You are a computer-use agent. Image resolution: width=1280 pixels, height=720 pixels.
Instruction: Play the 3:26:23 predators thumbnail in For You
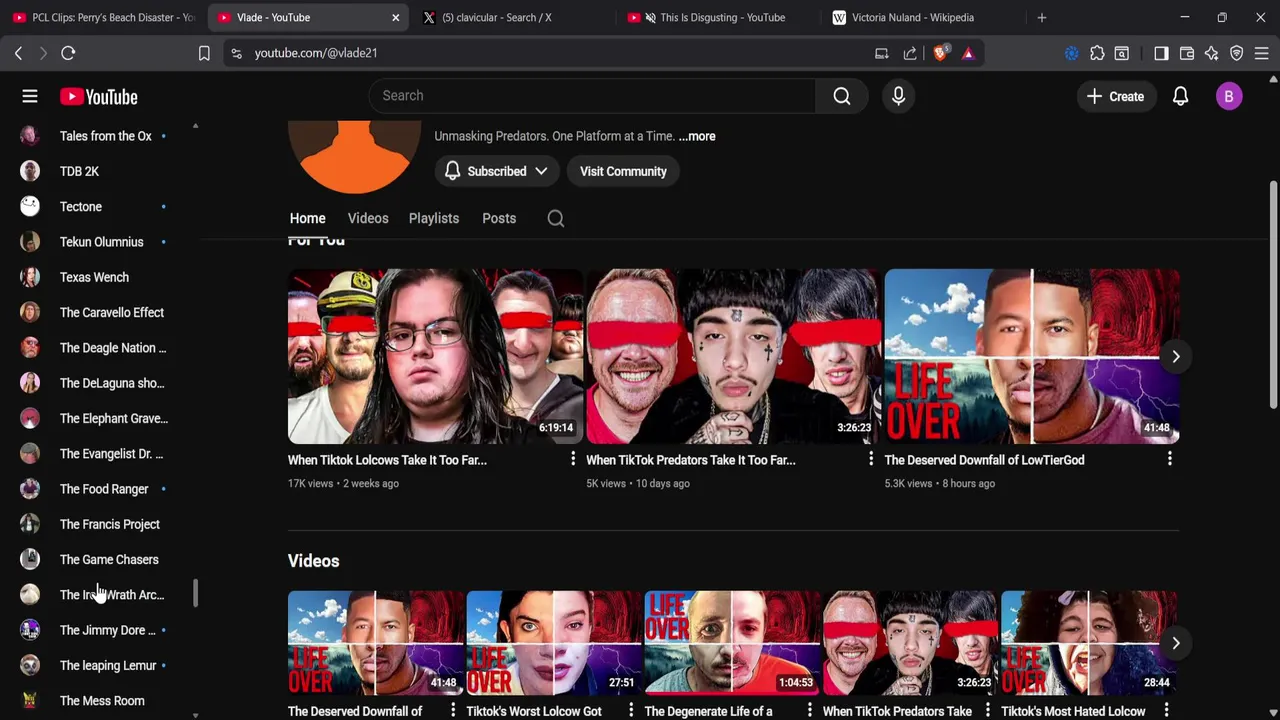(x=733, y=356)
